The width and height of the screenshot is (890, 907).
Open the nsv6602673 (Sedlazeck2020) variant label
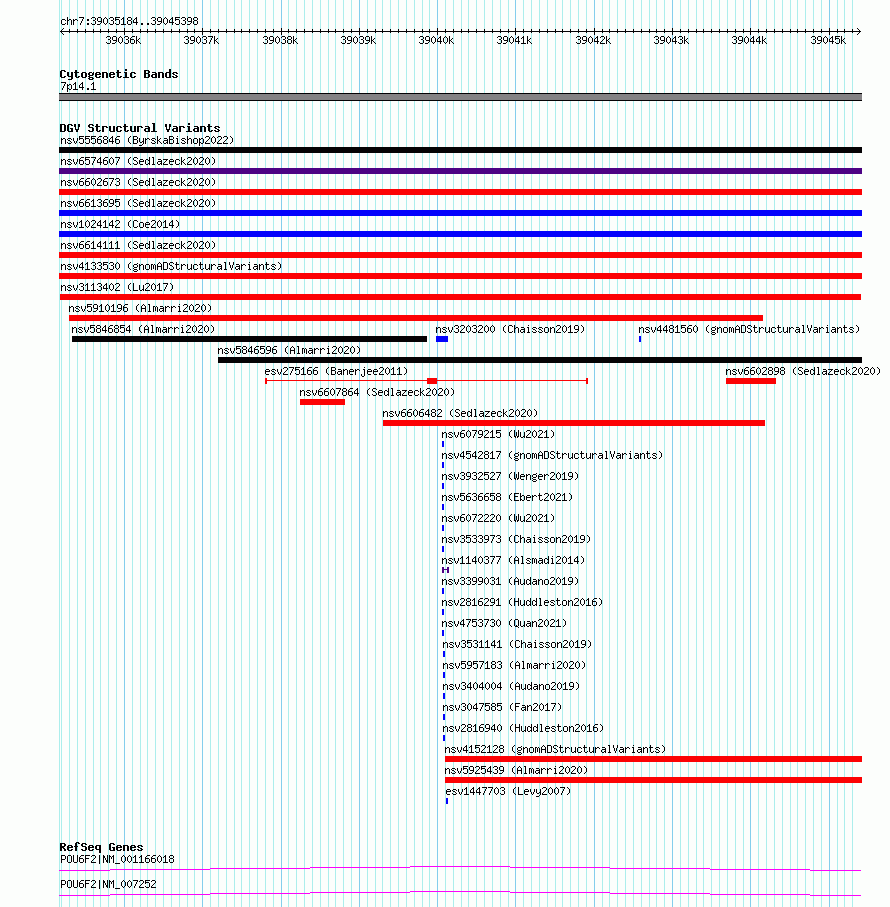[138, 182]
